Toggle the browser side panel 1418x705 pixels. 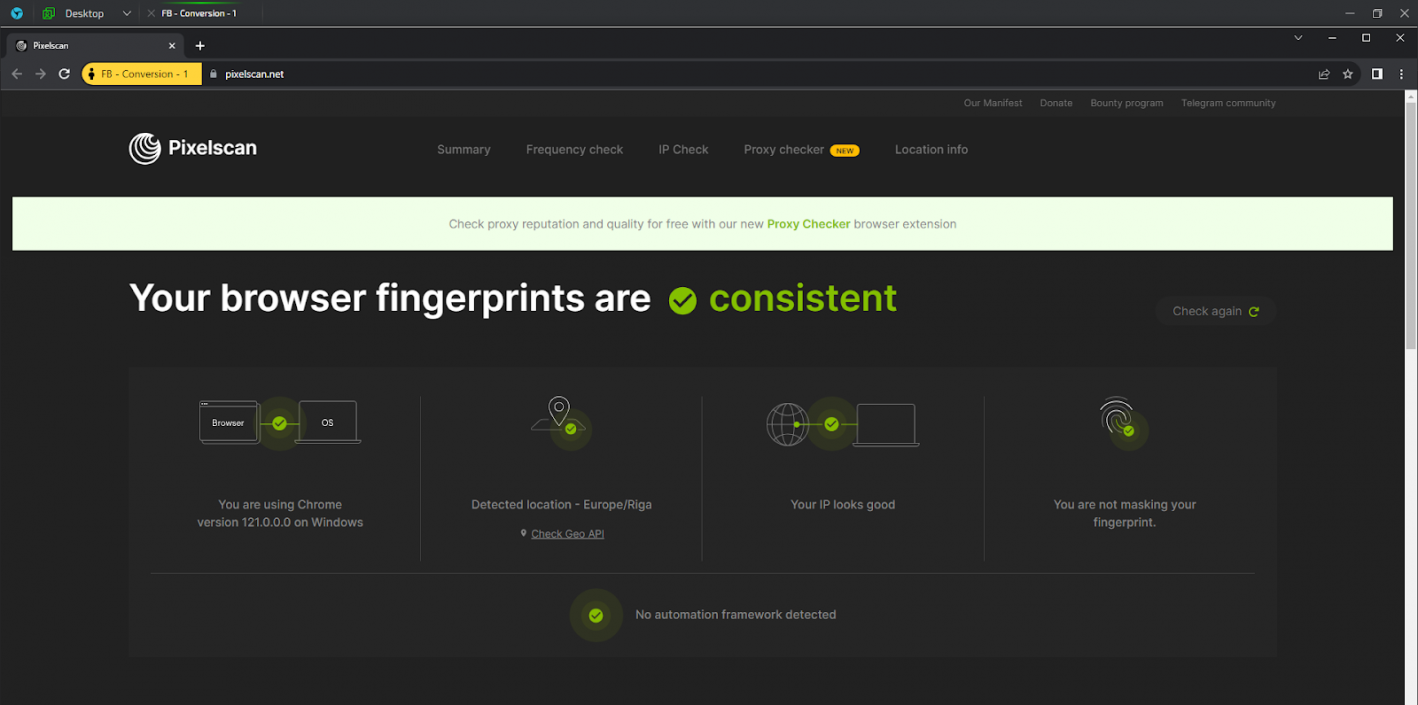point(1377,74)
